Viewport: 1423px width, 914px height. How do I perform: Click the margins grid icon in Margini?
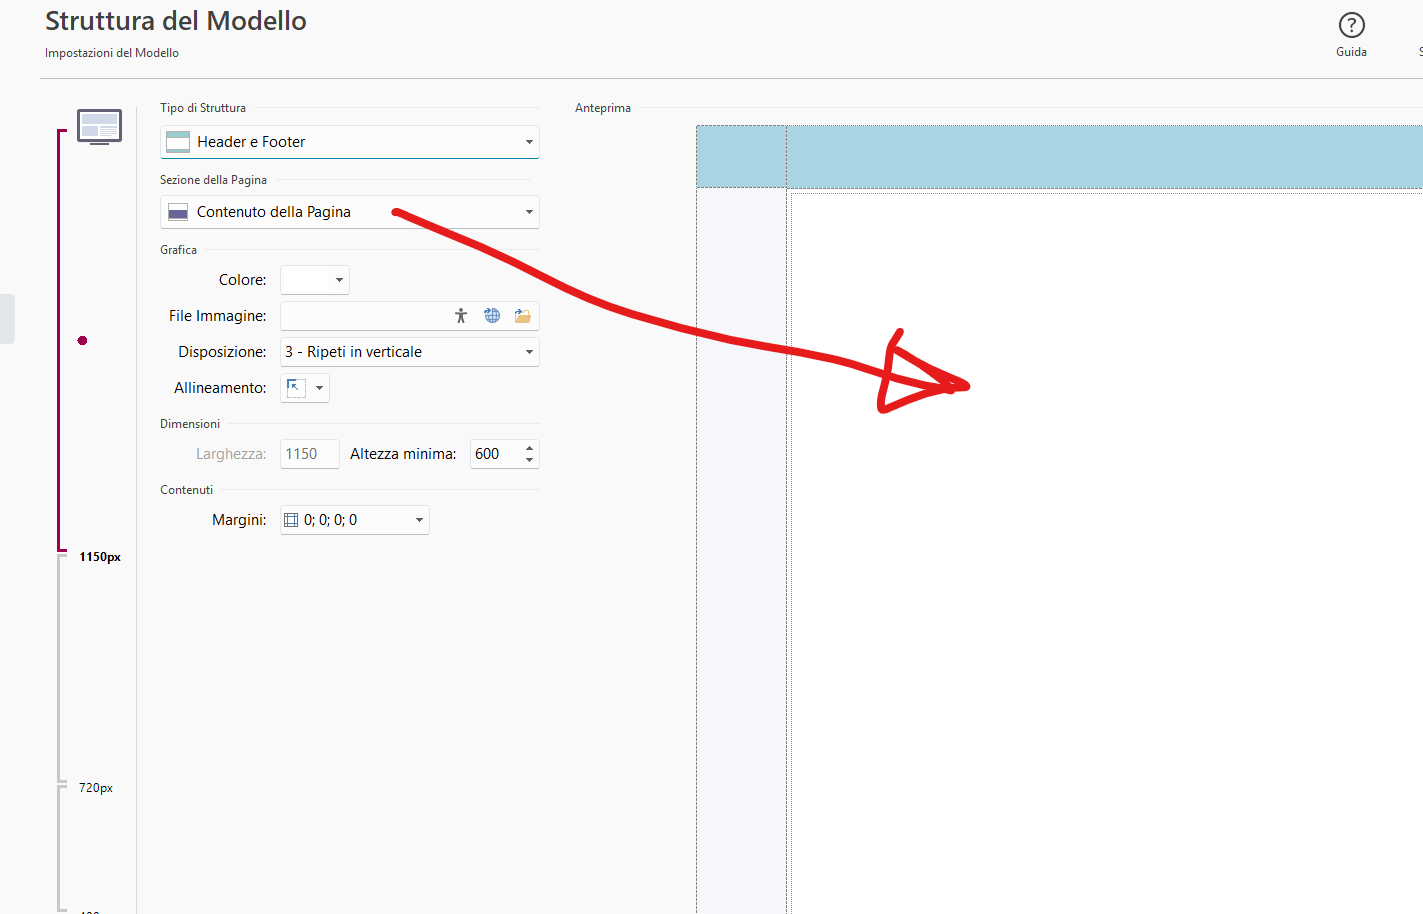pos(291,520)
